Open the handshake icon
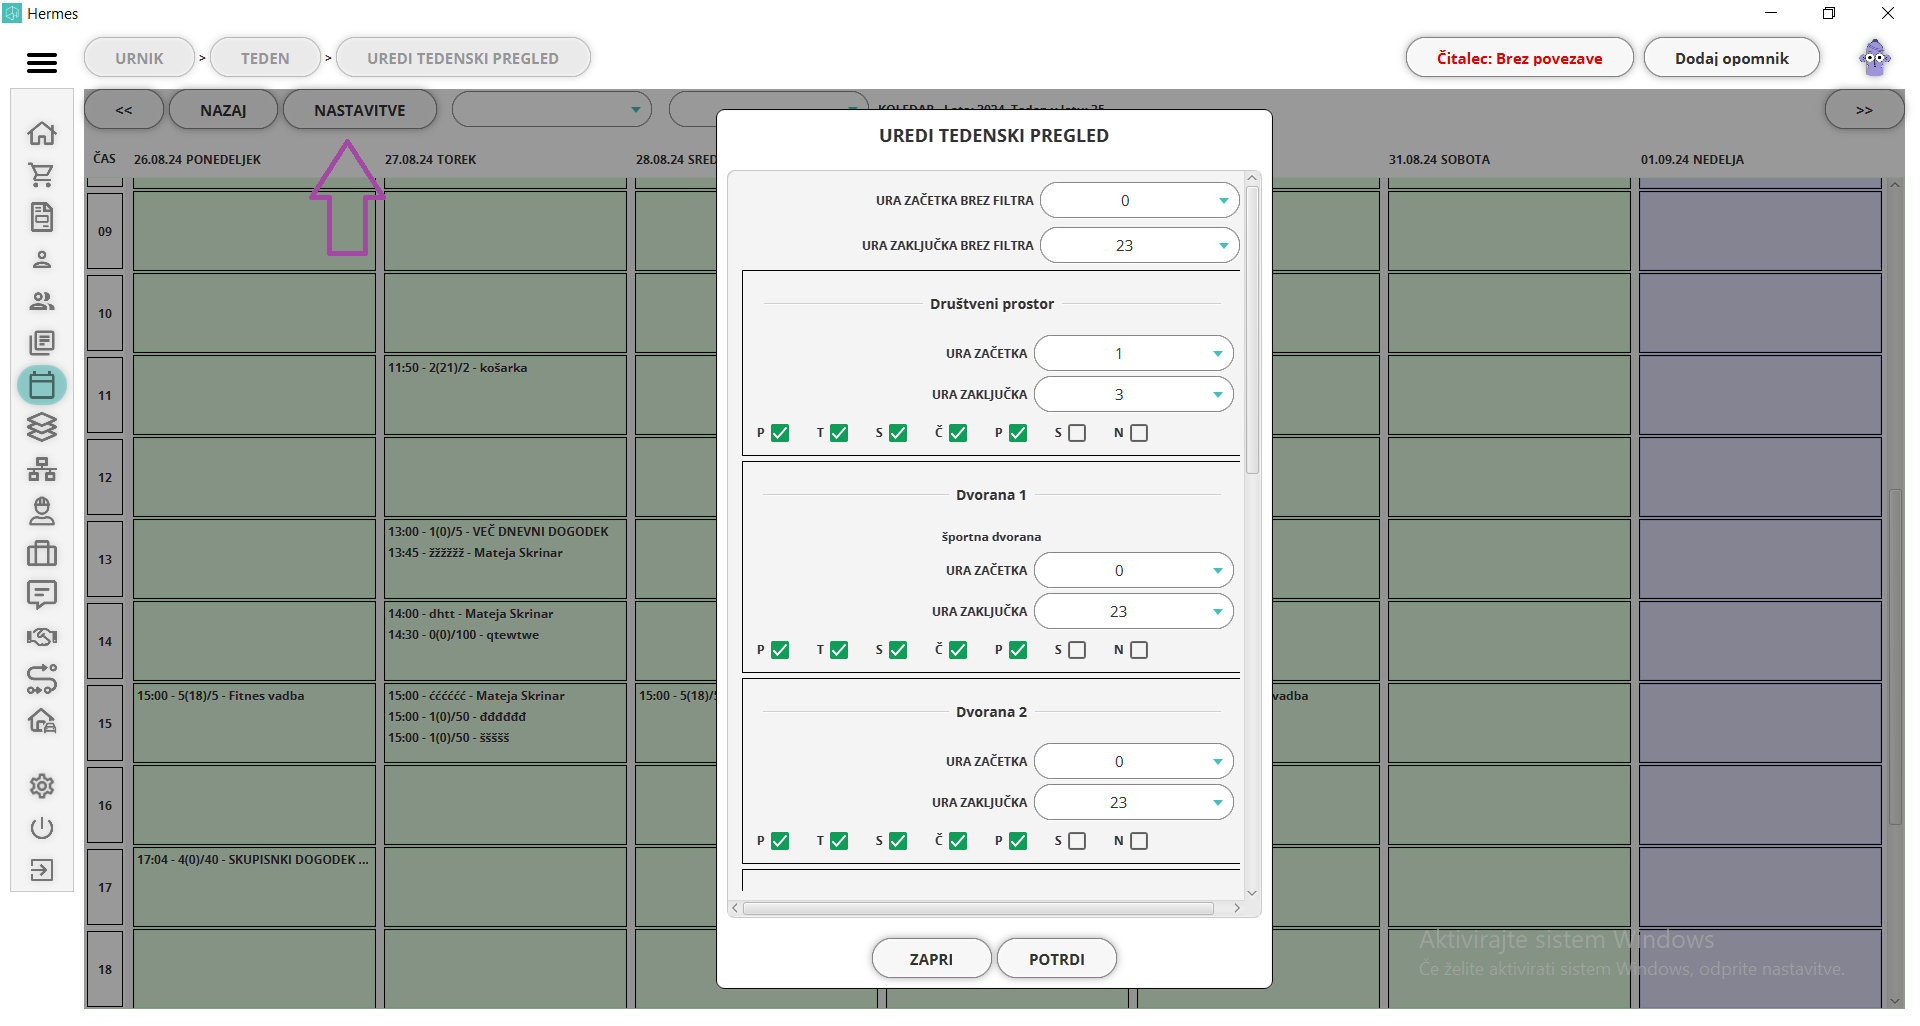 click(41, 637)
